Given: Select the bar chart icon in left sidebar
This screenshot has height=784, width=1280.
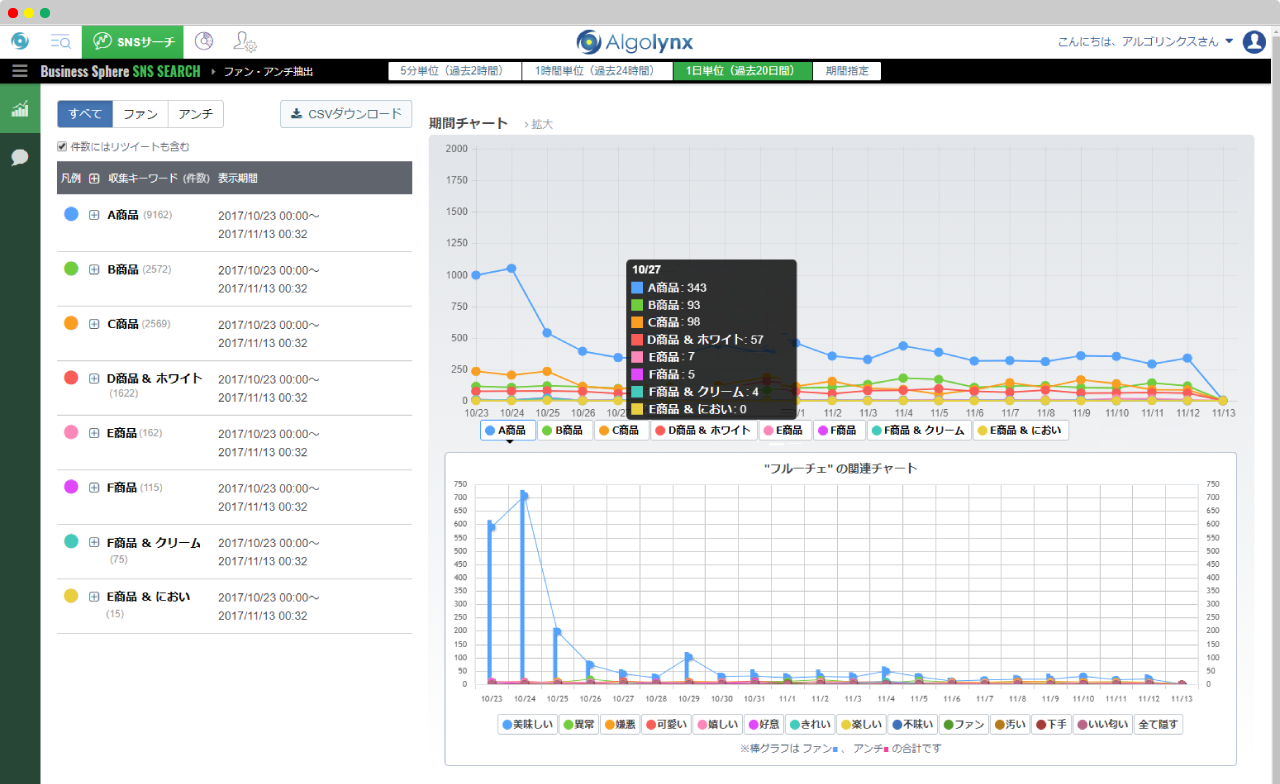Looking at the screenshot, I should 20,110.
